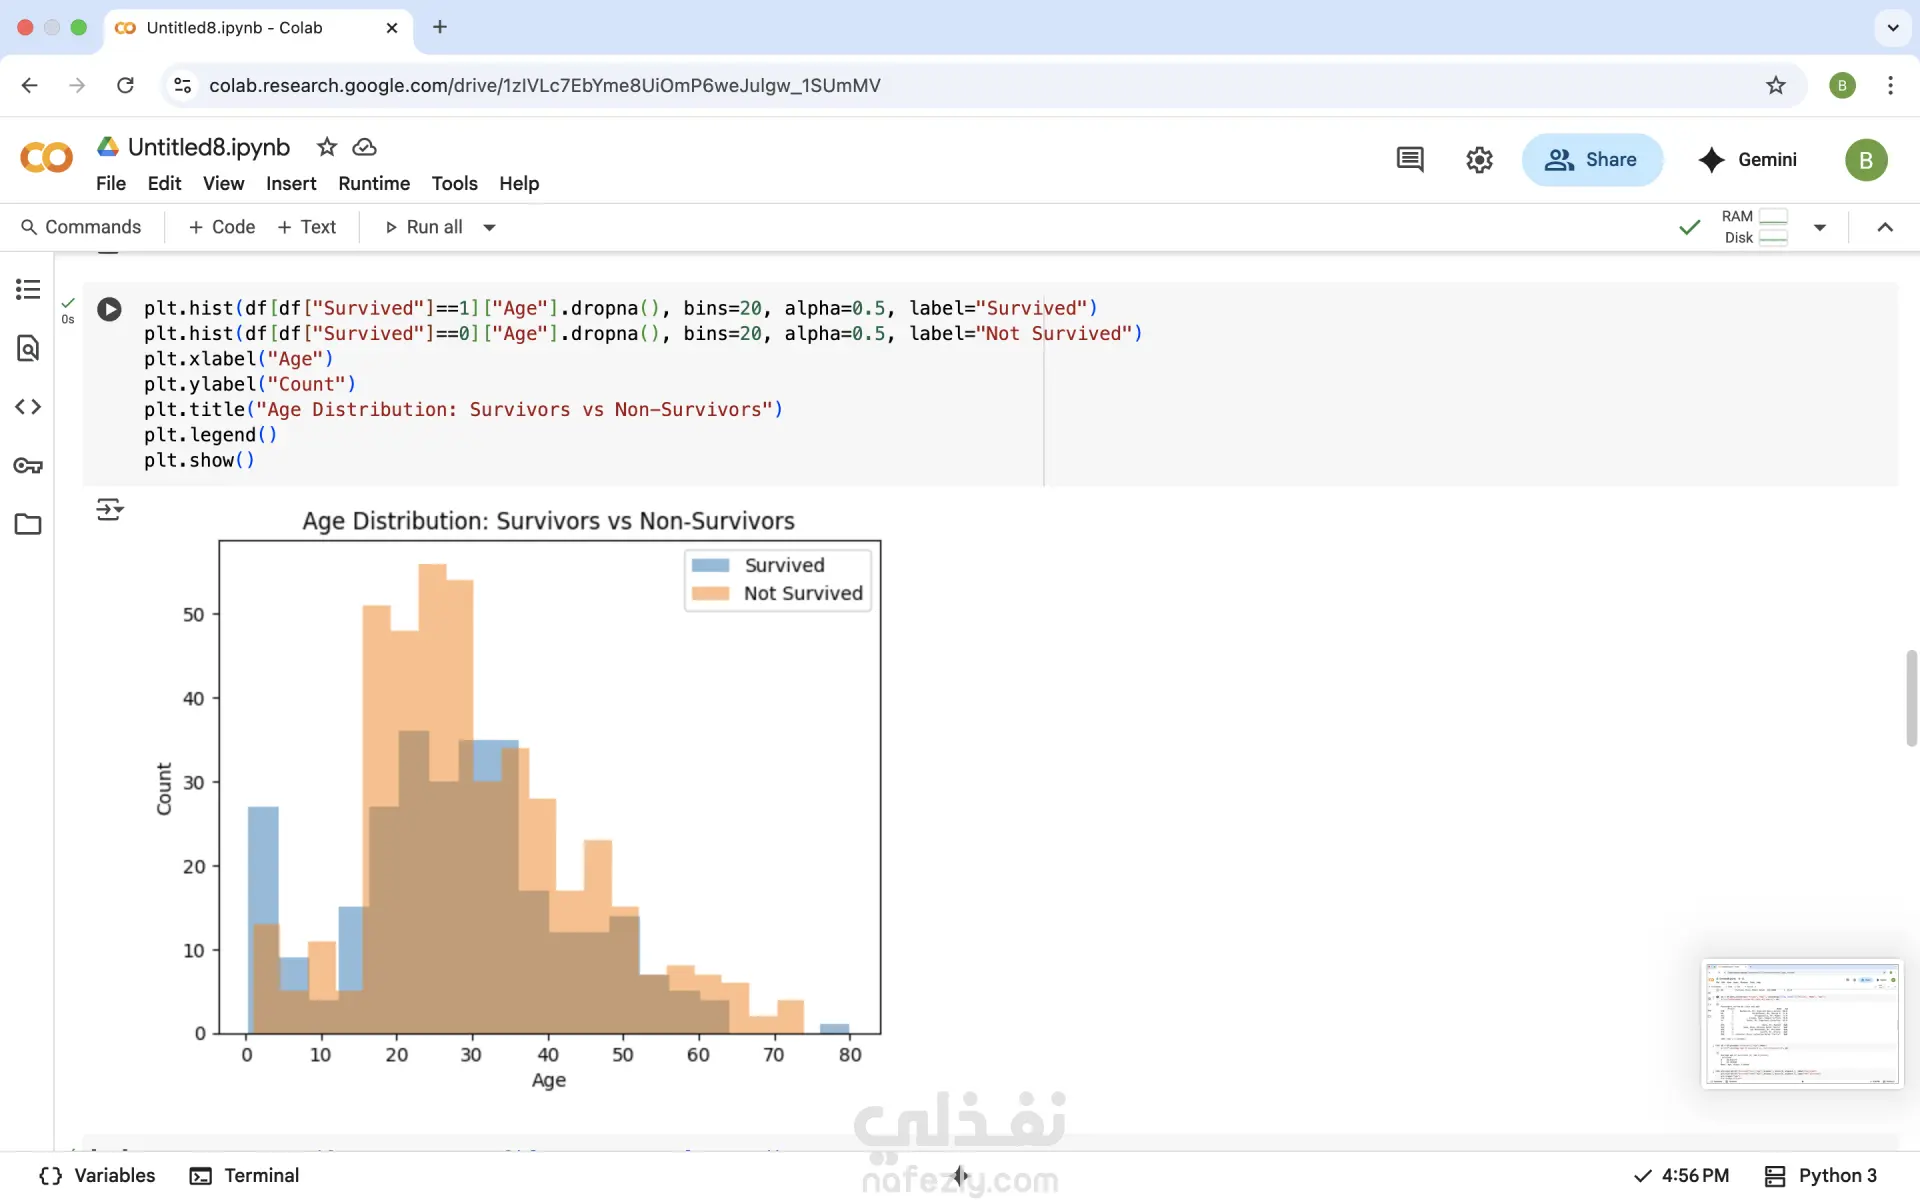
Task: Expand the Run all dropdown arrow
Action: click(490, 228)
